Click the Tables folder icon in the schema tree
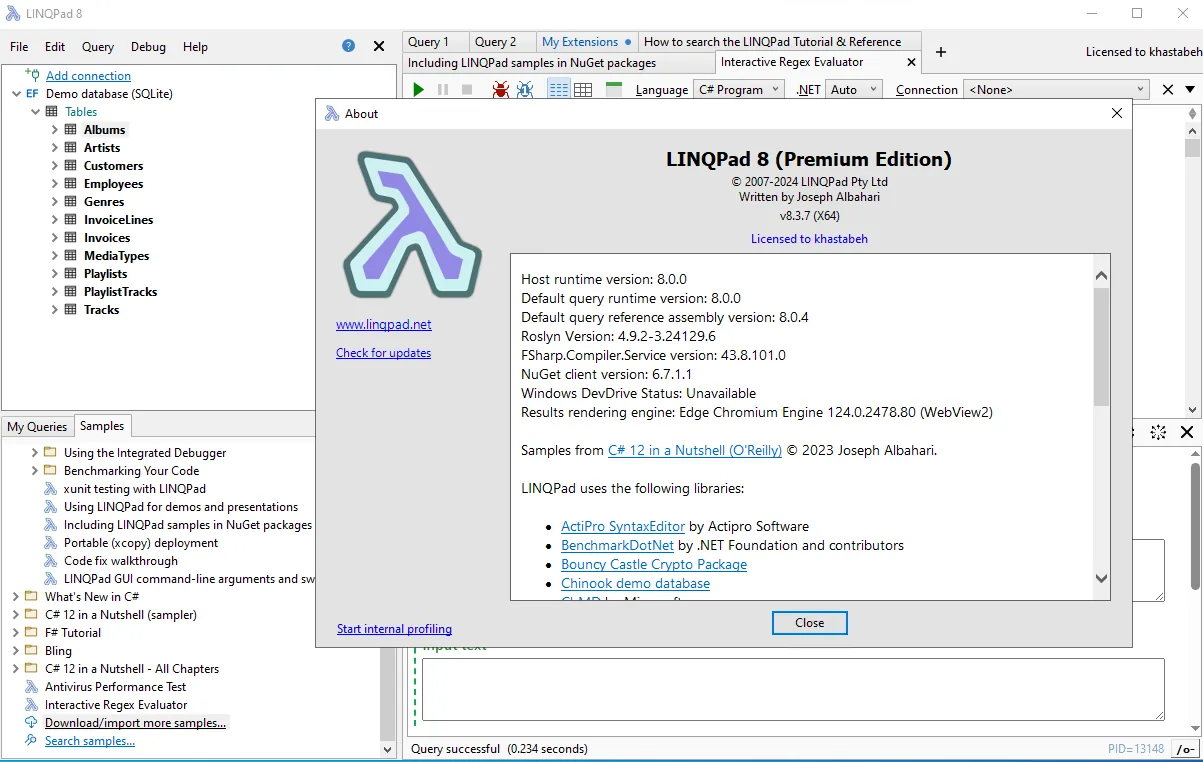 52,112
